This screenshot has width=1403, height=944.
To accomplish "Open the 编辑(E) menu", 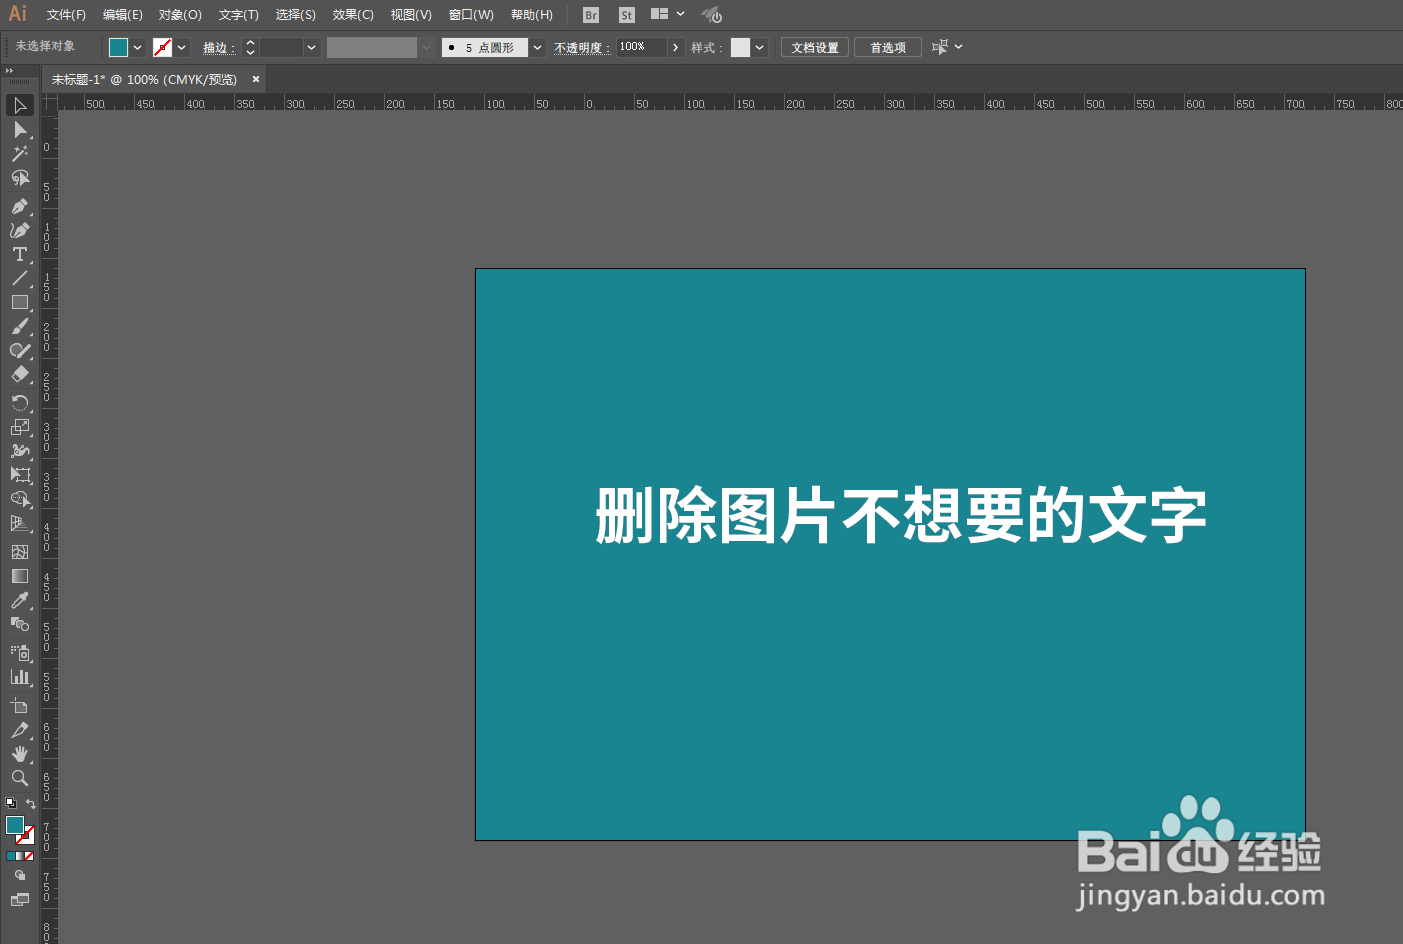I will pos(122,15).
